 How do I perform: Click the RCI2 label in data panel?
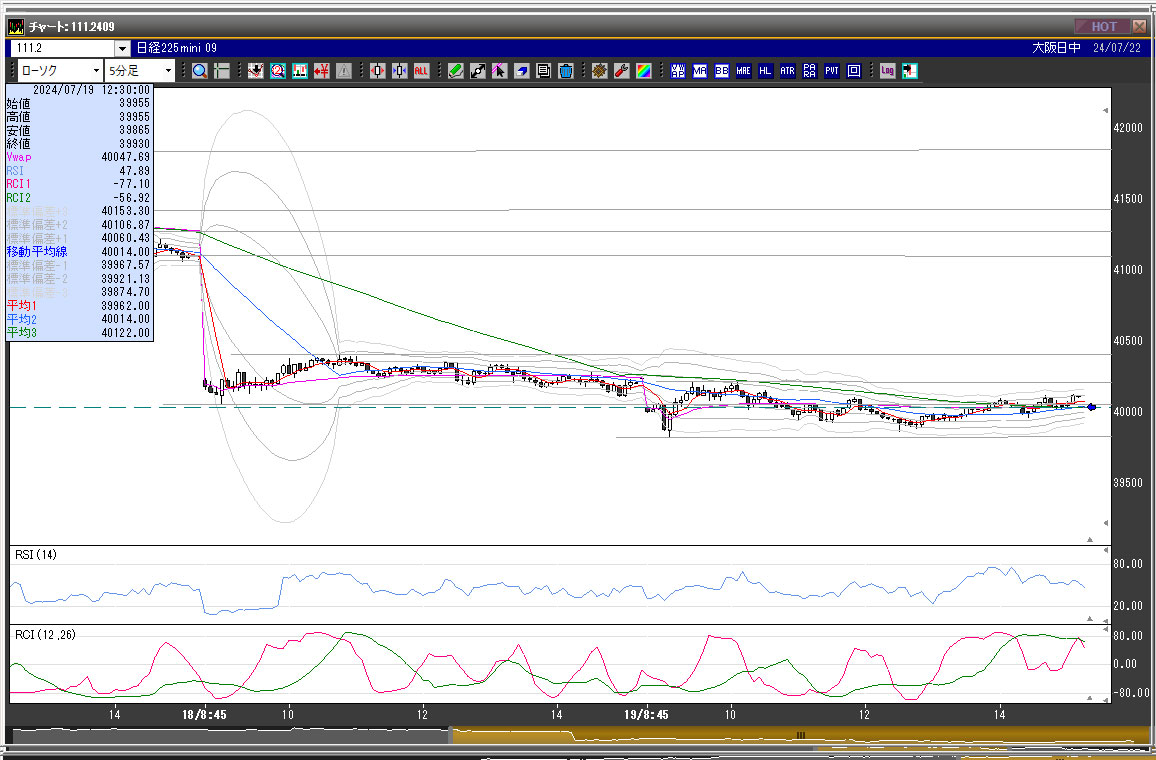click(x=18, y=198)
